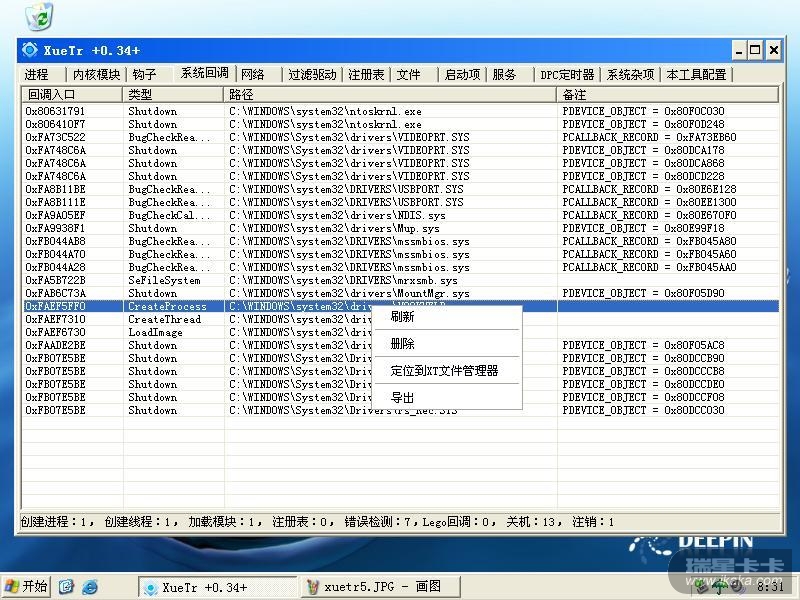
Task: Open the 进程 tab
Action: point(37,75)
